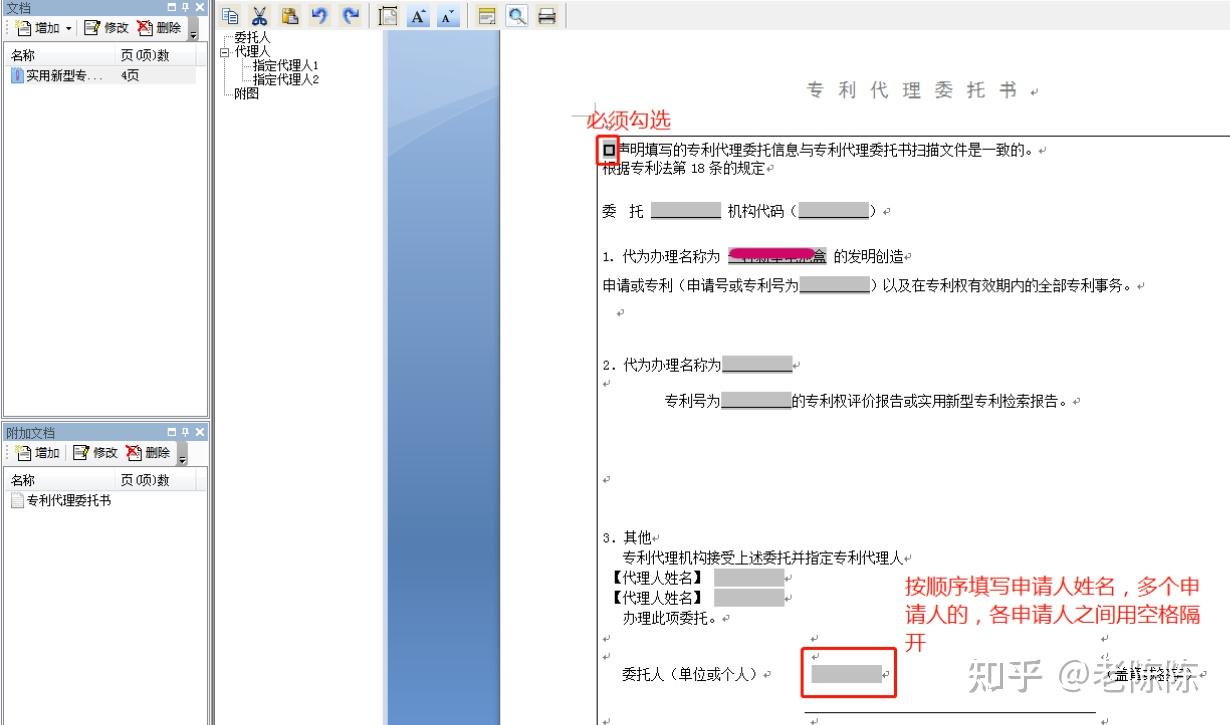Click the 页(项)数 column header in 文档 panel

(x=157, y=55)
